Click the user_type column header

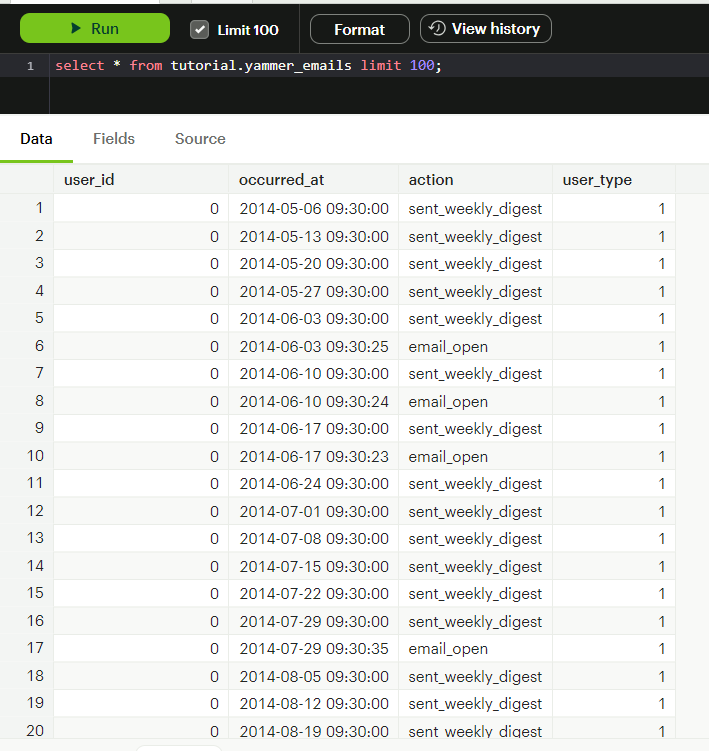[x=614, y=180]
